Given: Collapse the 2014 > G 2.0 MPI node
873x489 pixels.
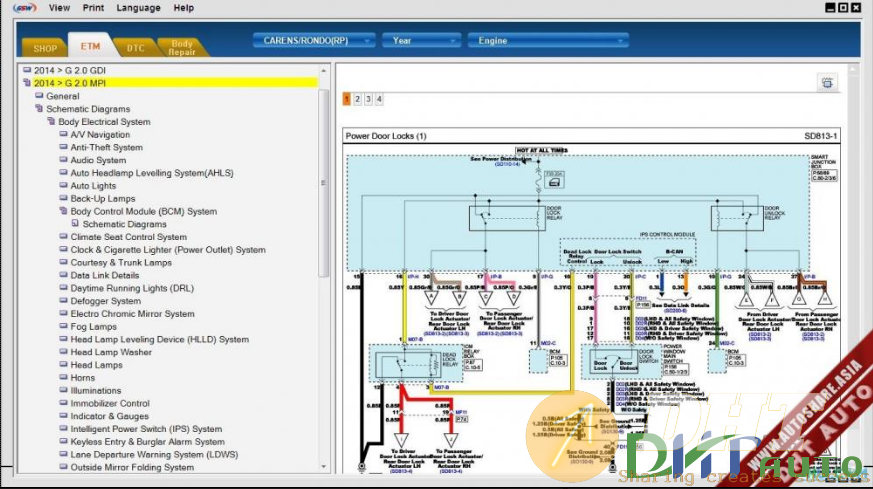Looking at the screenshot, I should tap(27, 83).
